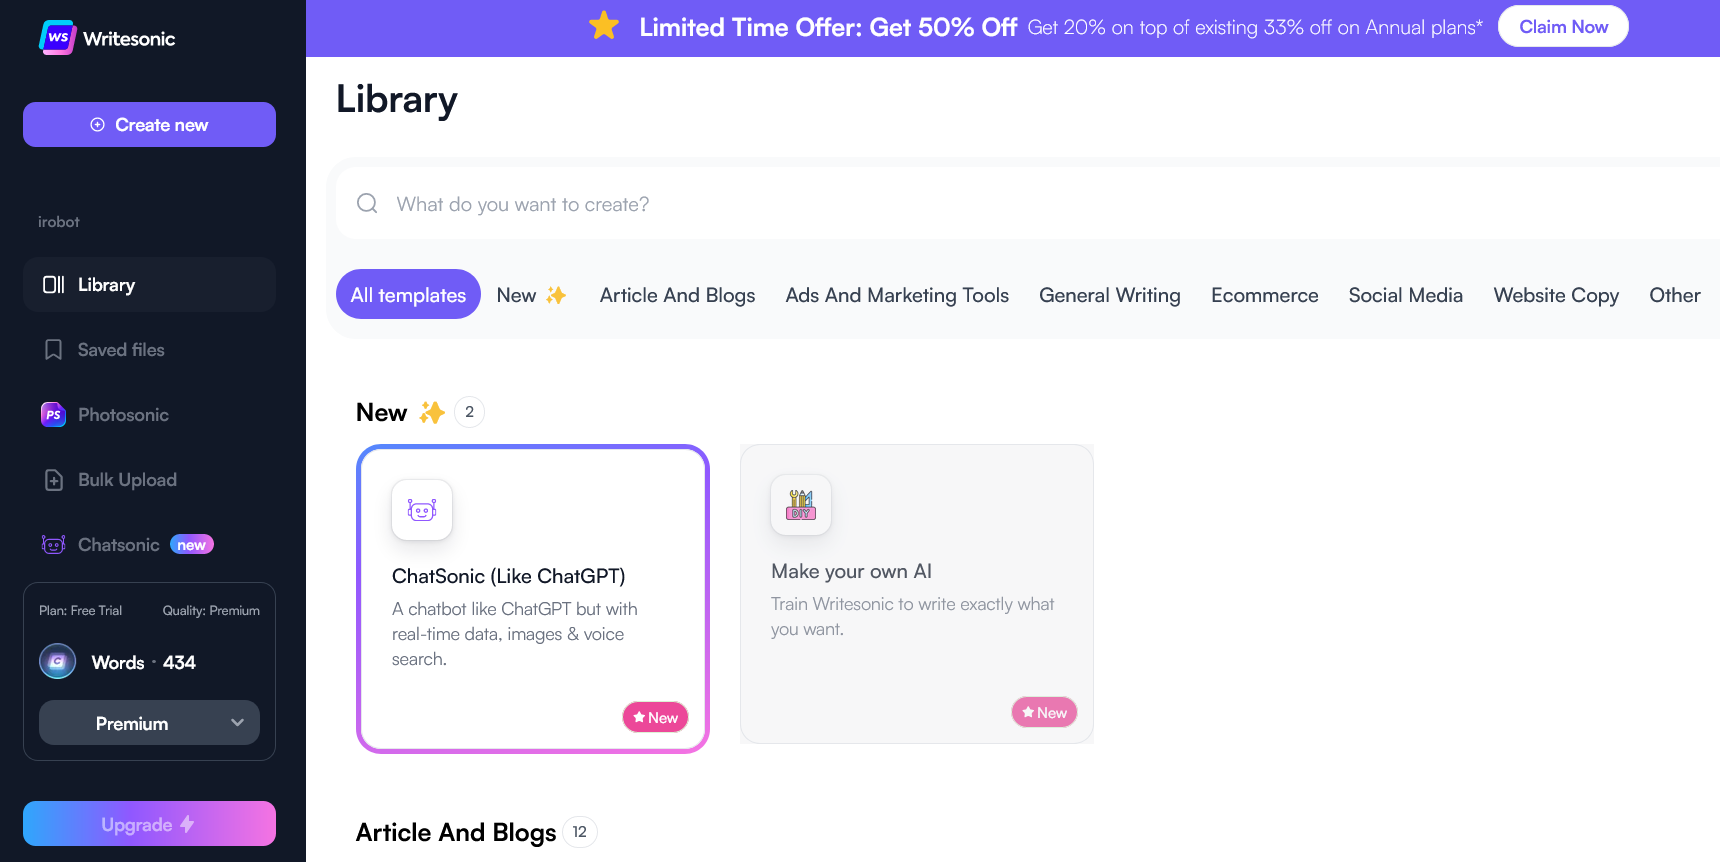Image resolution: width=1720 pixels, height=862 pixels.
Task: Focus the 'What do you want to create?' field
Action: pyautogui.click(x=1028, y=203)
